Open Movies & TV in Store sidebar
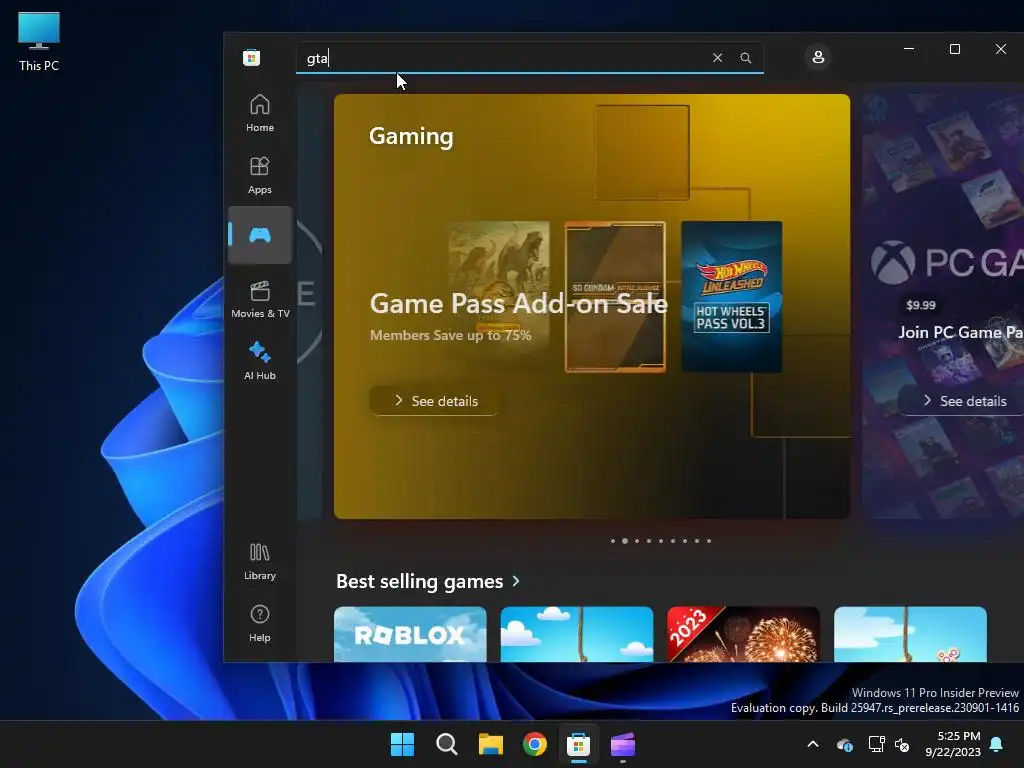 (x=259, y=299)
